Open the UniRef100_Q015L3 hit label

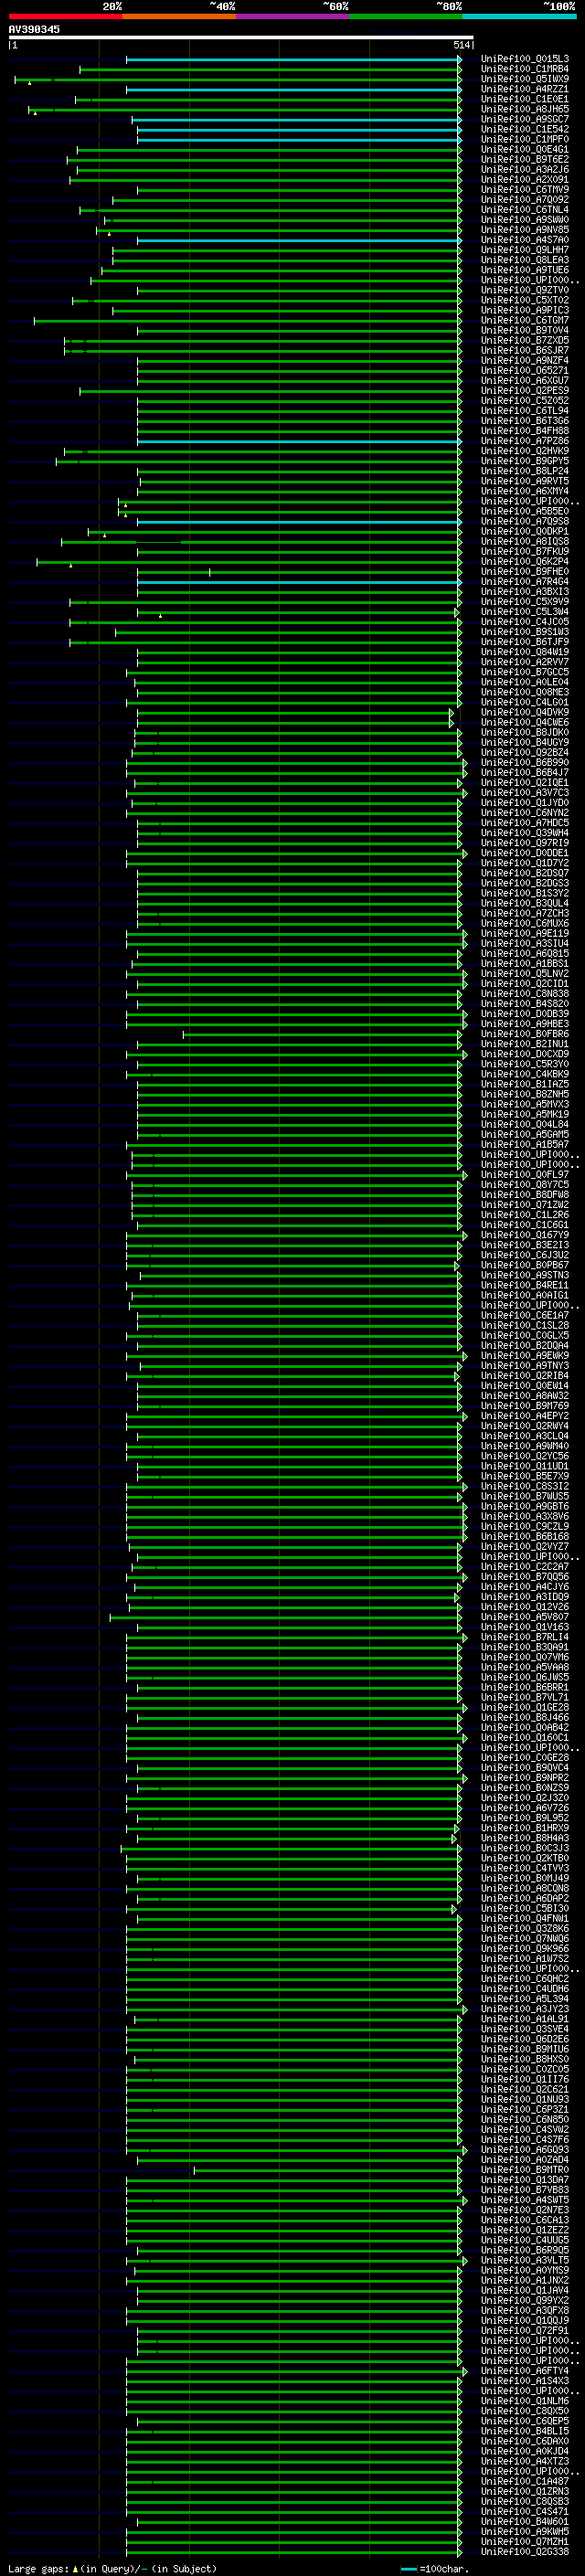(525, 59)
